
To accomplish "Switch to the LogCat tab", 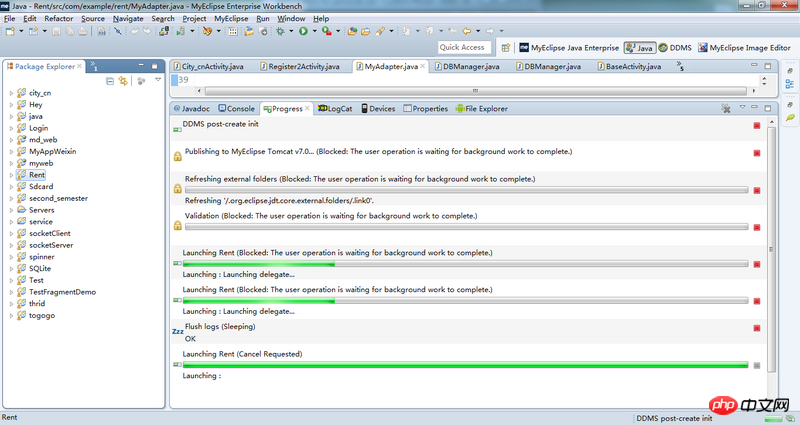I will point(335,108).
